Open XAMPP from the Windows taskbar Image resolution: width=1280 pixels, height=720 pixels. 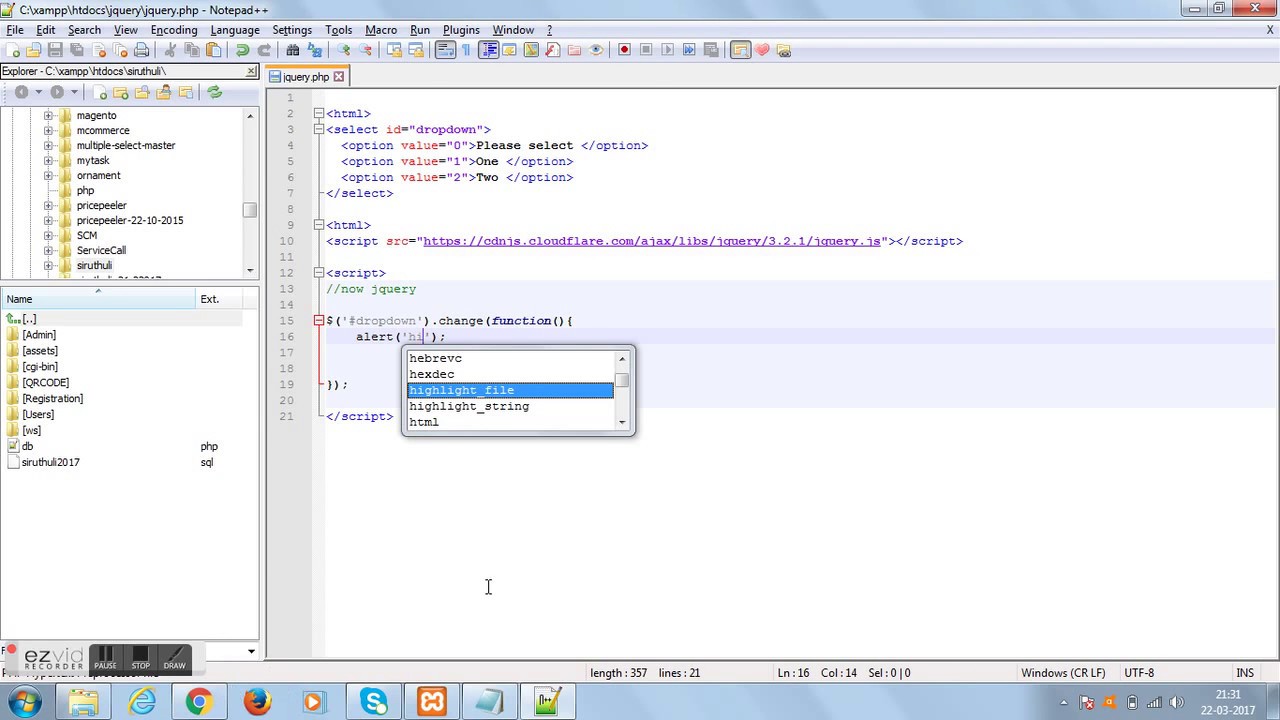click(x=432, y=702)
